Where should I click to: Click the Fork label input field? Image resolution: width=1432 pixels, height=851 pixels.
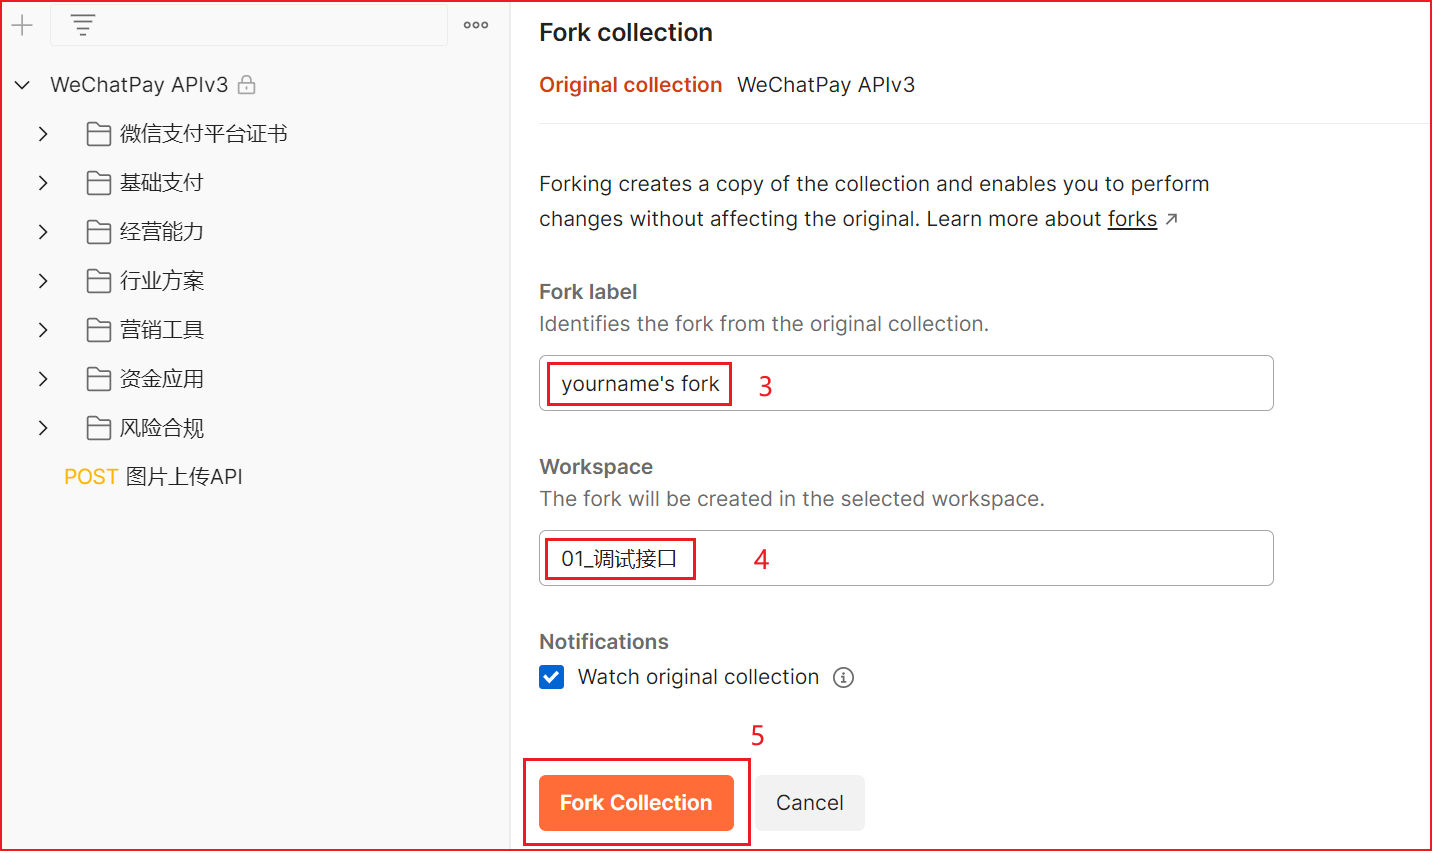(1000, 383)
